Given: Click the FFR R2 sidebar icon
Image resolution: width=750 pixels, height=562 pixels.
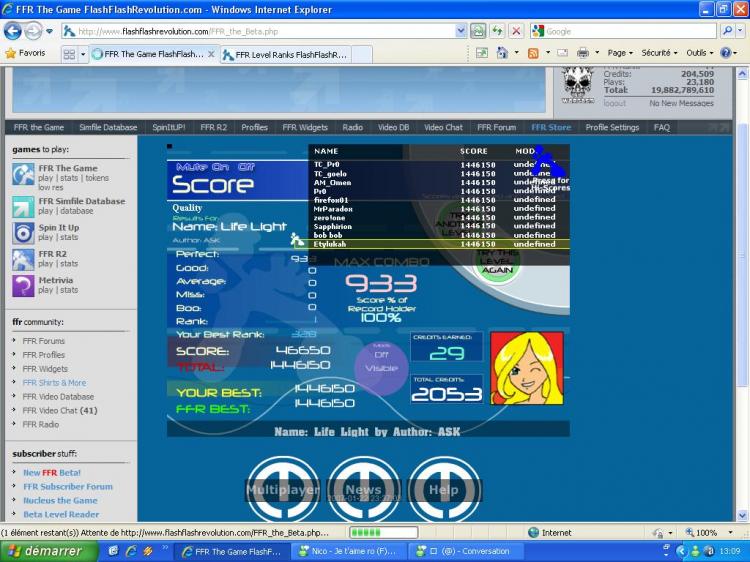Looking at the screenshot, I should [23, 260].
